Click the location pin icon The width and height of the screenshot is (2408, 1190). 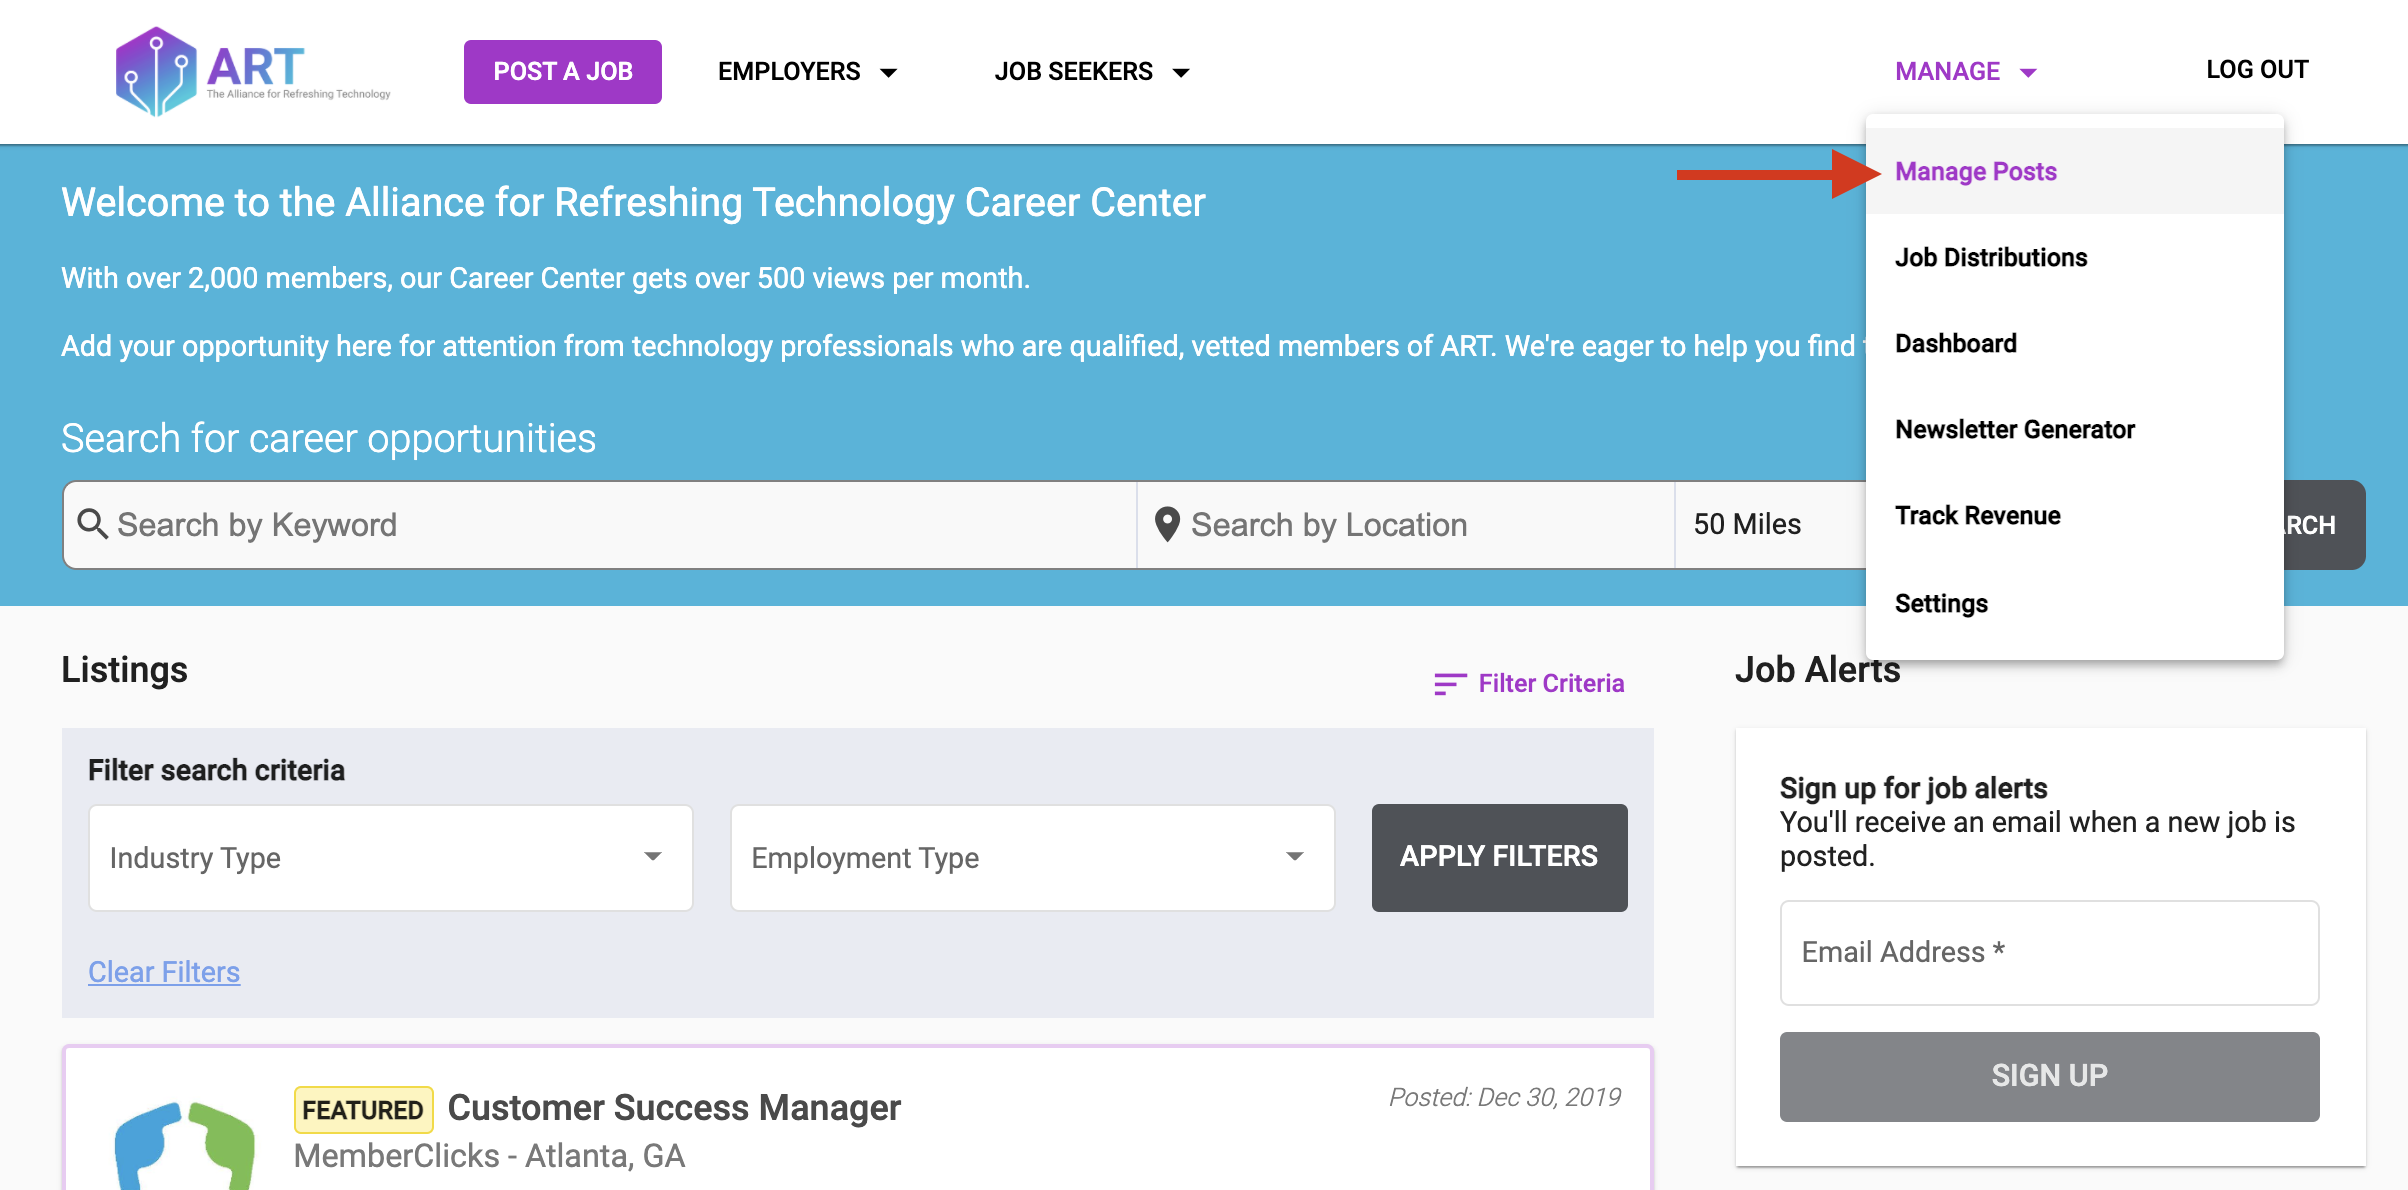coord(1167,524)
